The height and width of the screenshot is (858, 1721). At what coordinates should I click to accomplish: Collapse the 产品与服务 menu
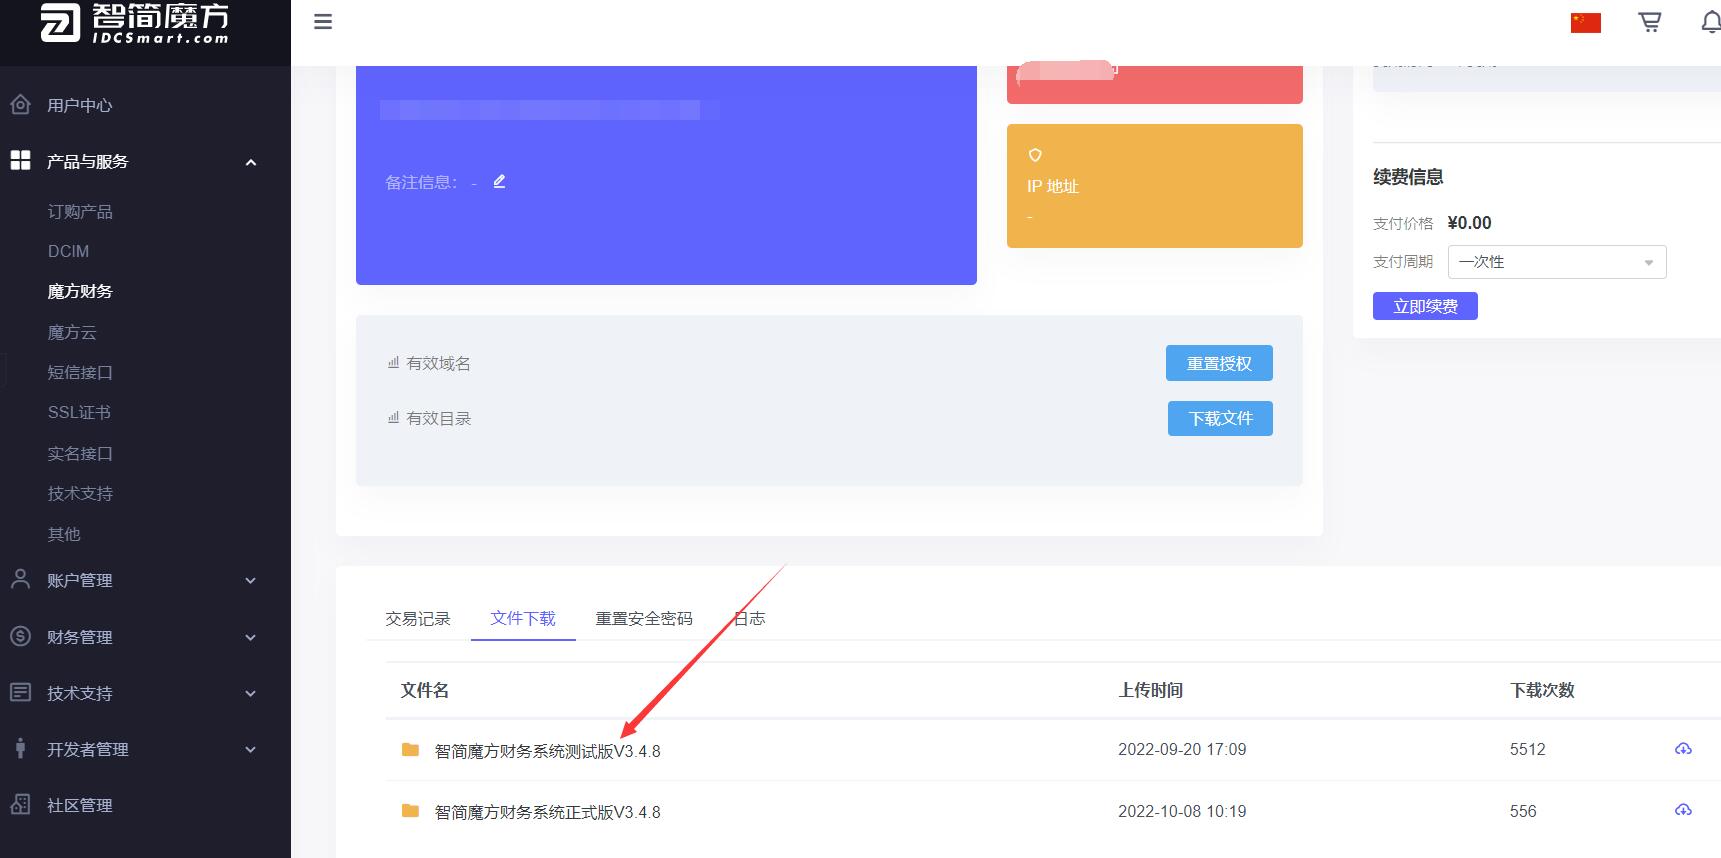point(251,162)
